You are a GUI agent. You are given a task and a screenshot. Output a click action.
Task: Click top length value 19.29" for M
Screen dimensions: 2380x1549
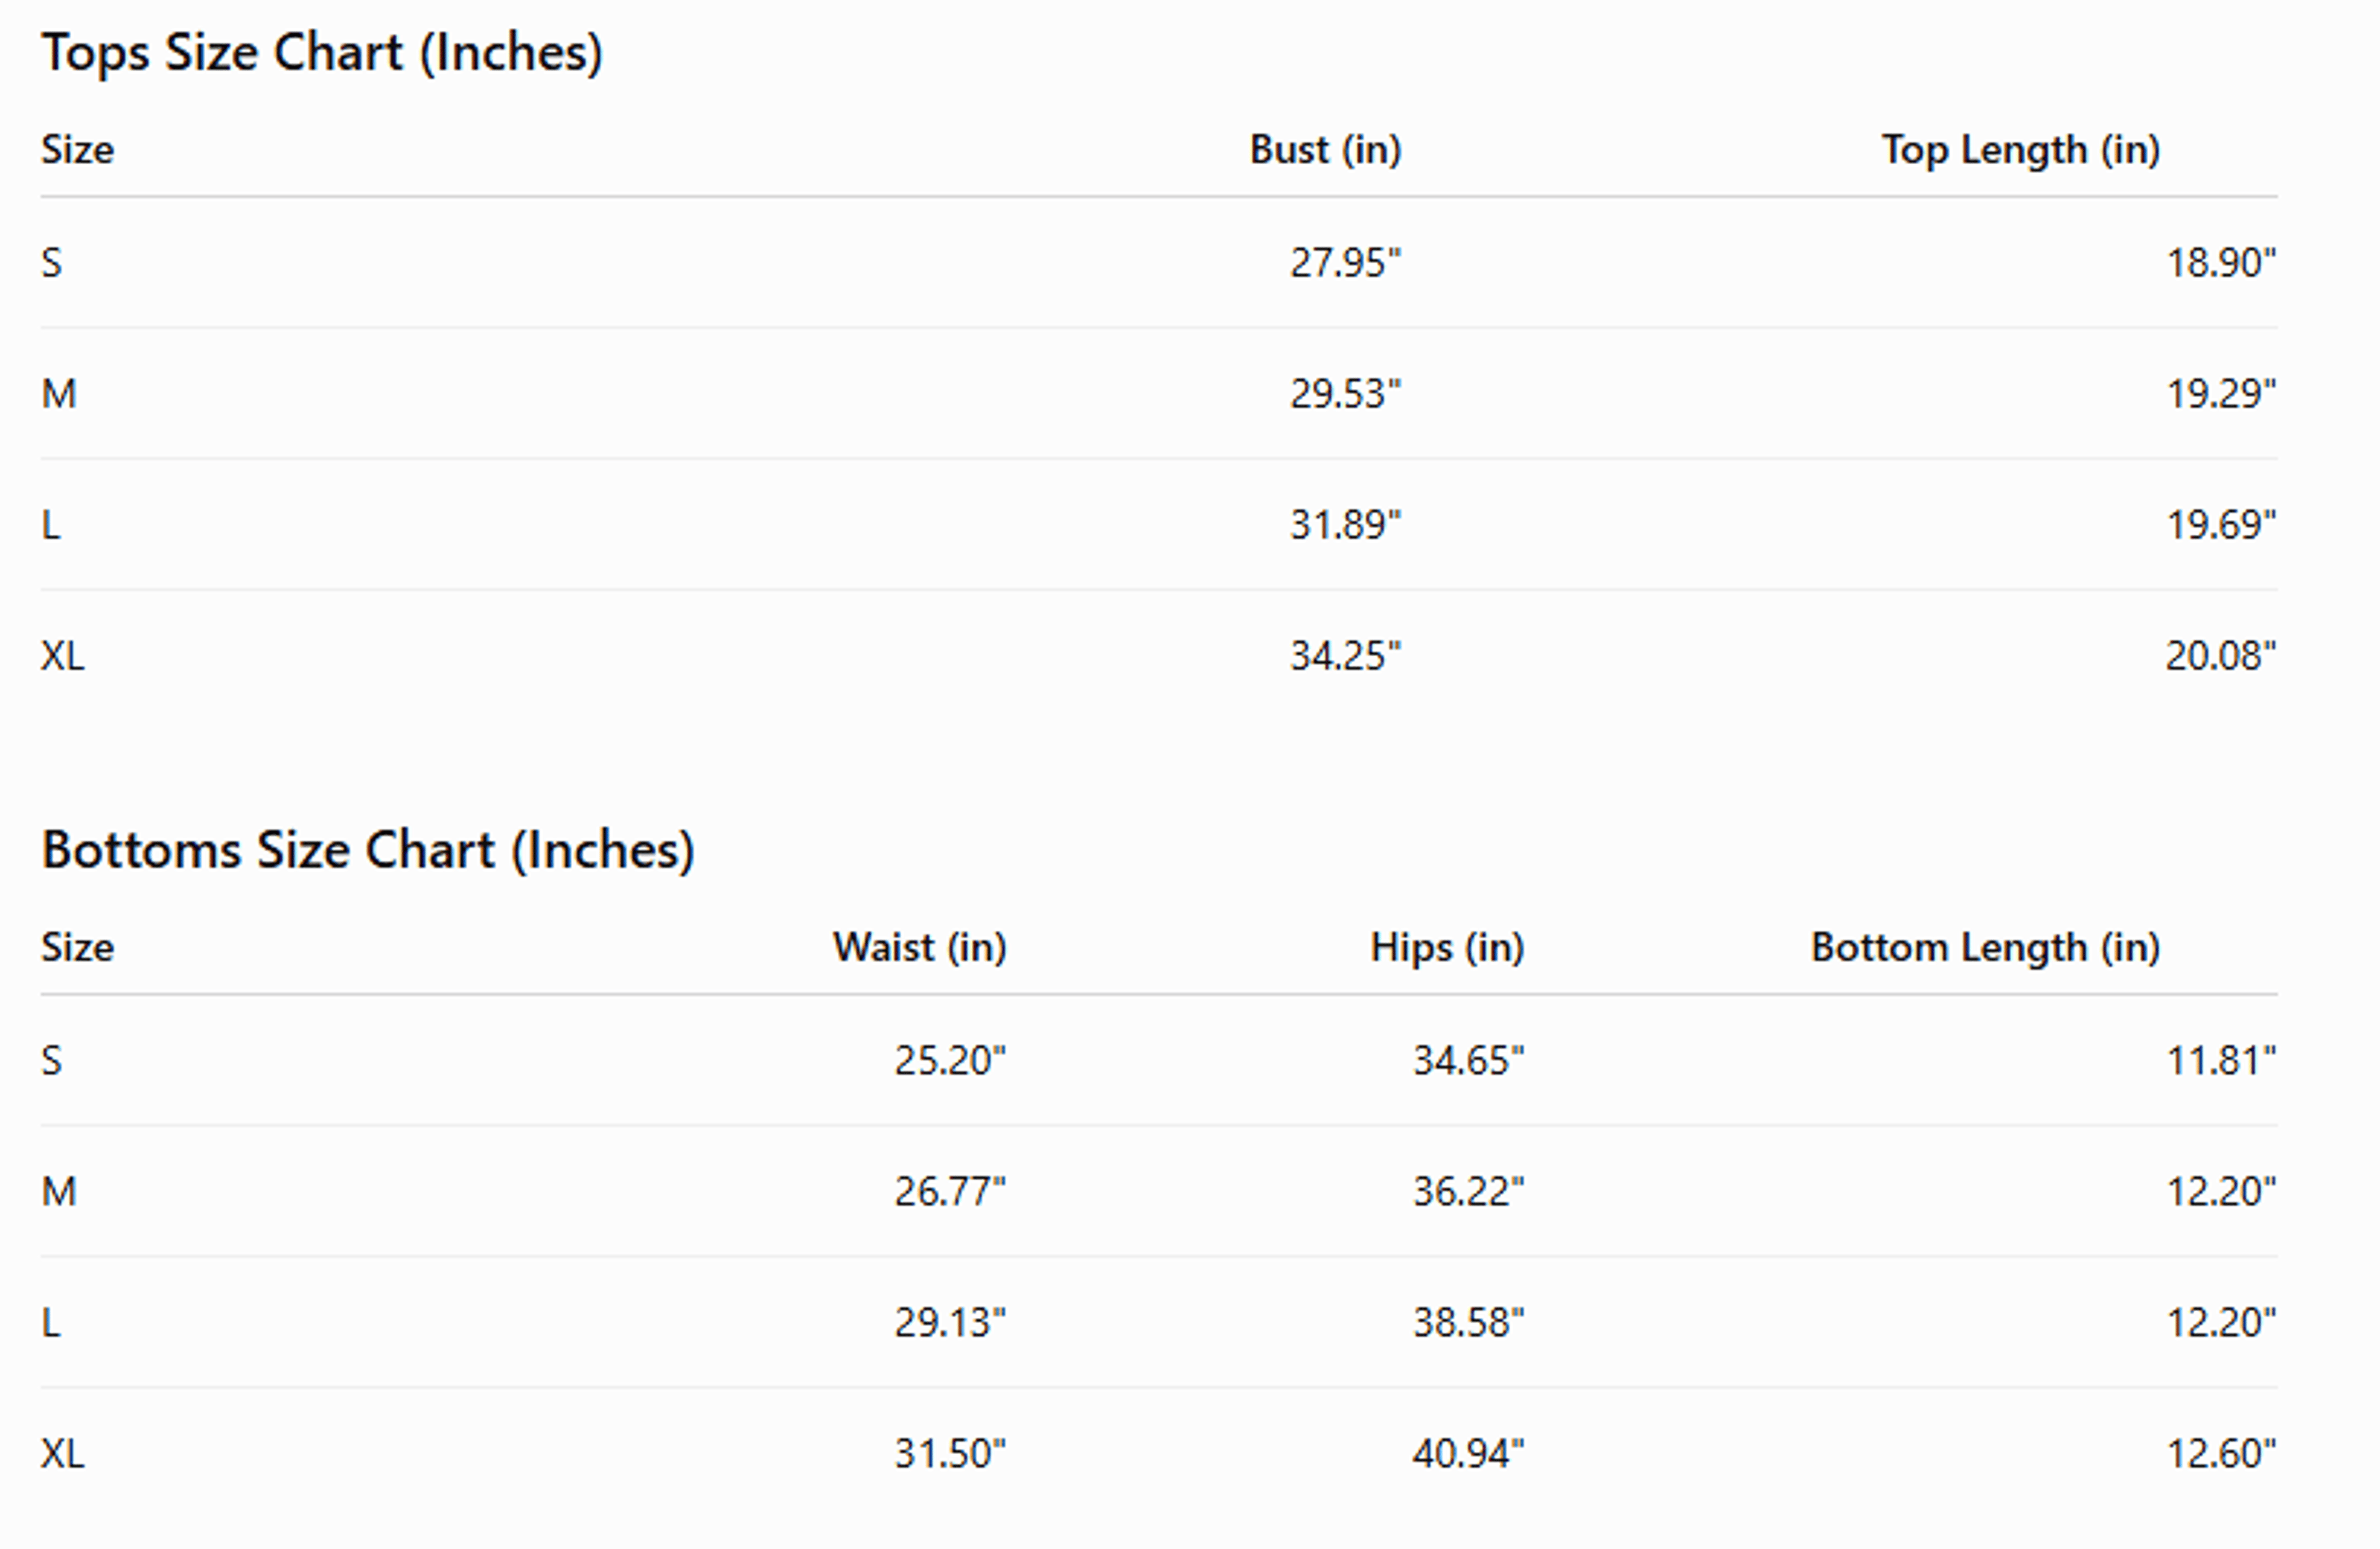(2221, 394)
